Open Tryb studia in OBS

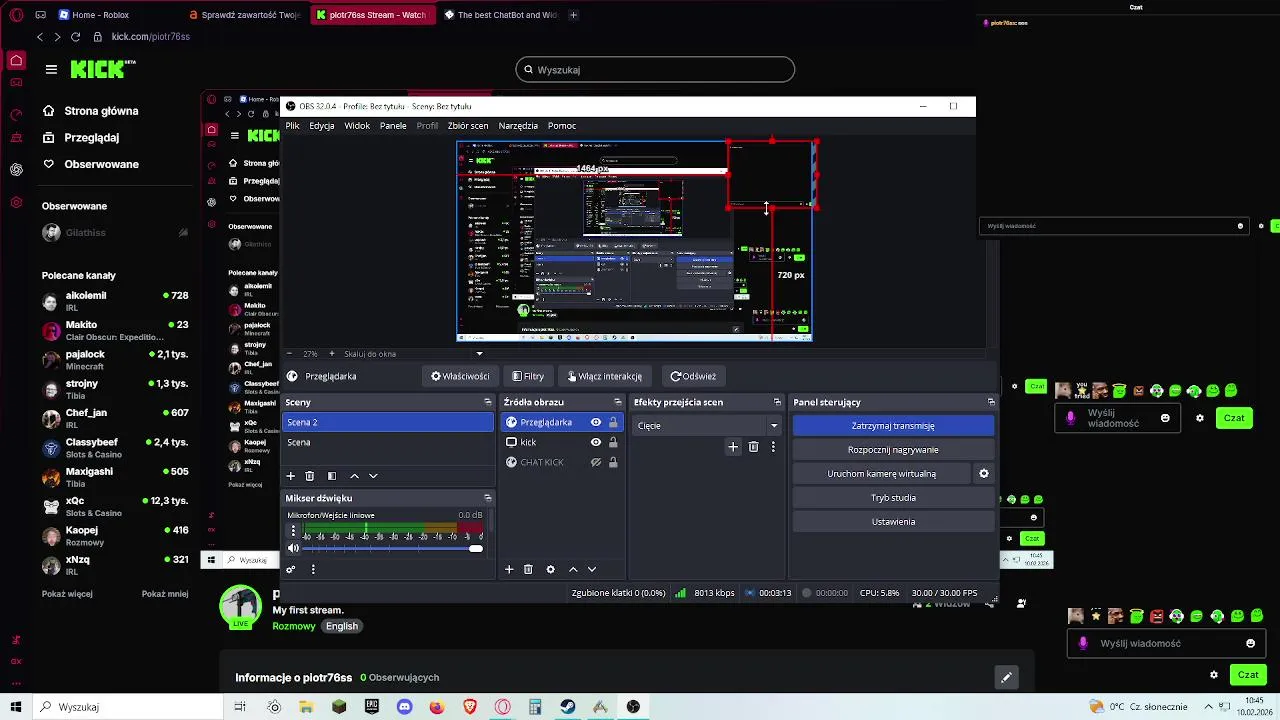[x=893, y=498]
